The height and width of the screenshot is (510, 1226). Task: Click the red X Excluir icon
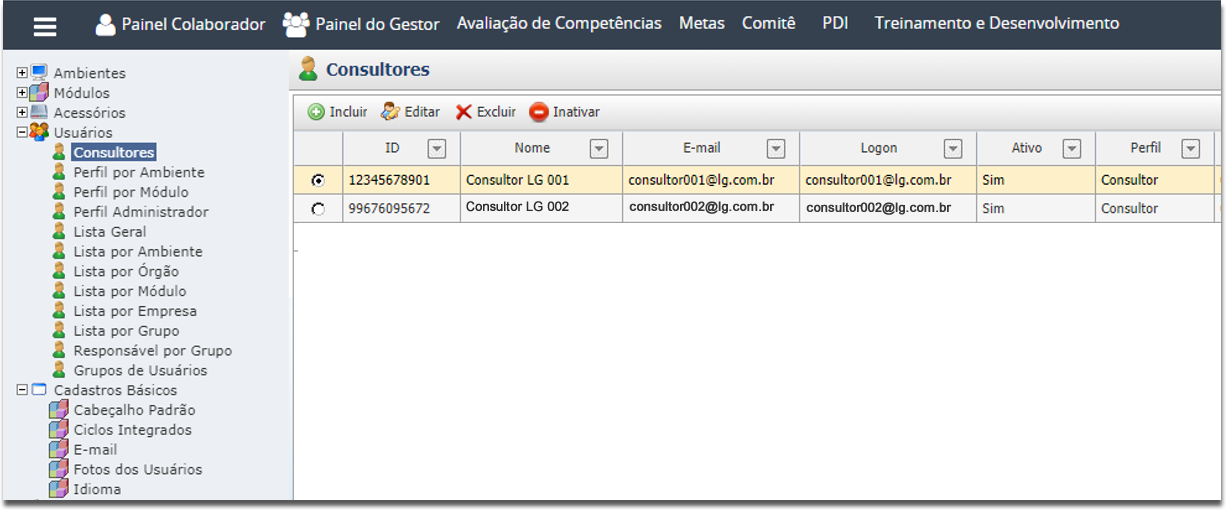464,112
